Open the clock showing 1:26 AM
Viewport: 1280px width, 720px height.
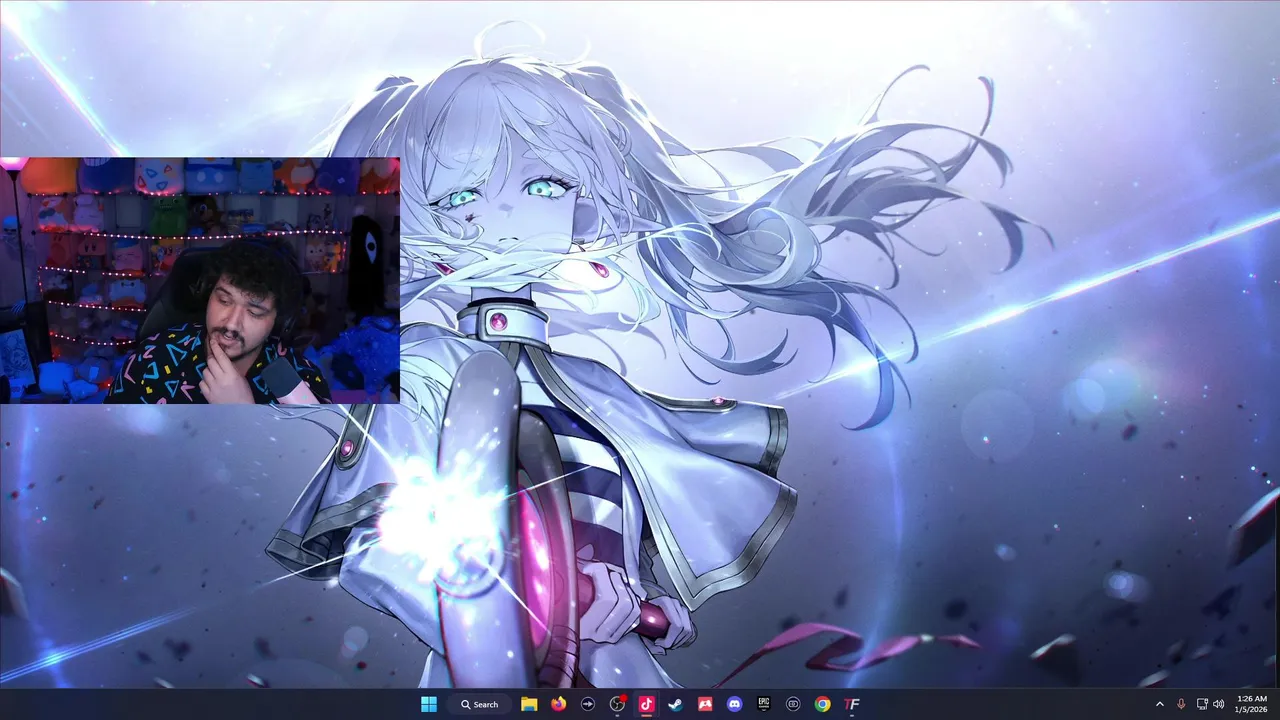pyautogui.click(x=1252, y=704)
